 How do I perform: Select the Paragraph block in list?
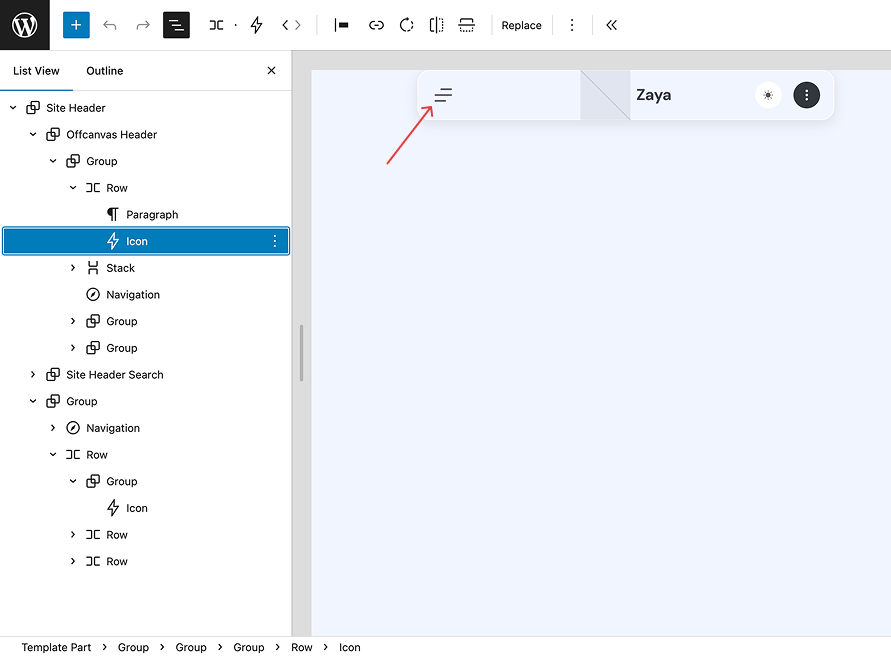(x=146, y=214)
